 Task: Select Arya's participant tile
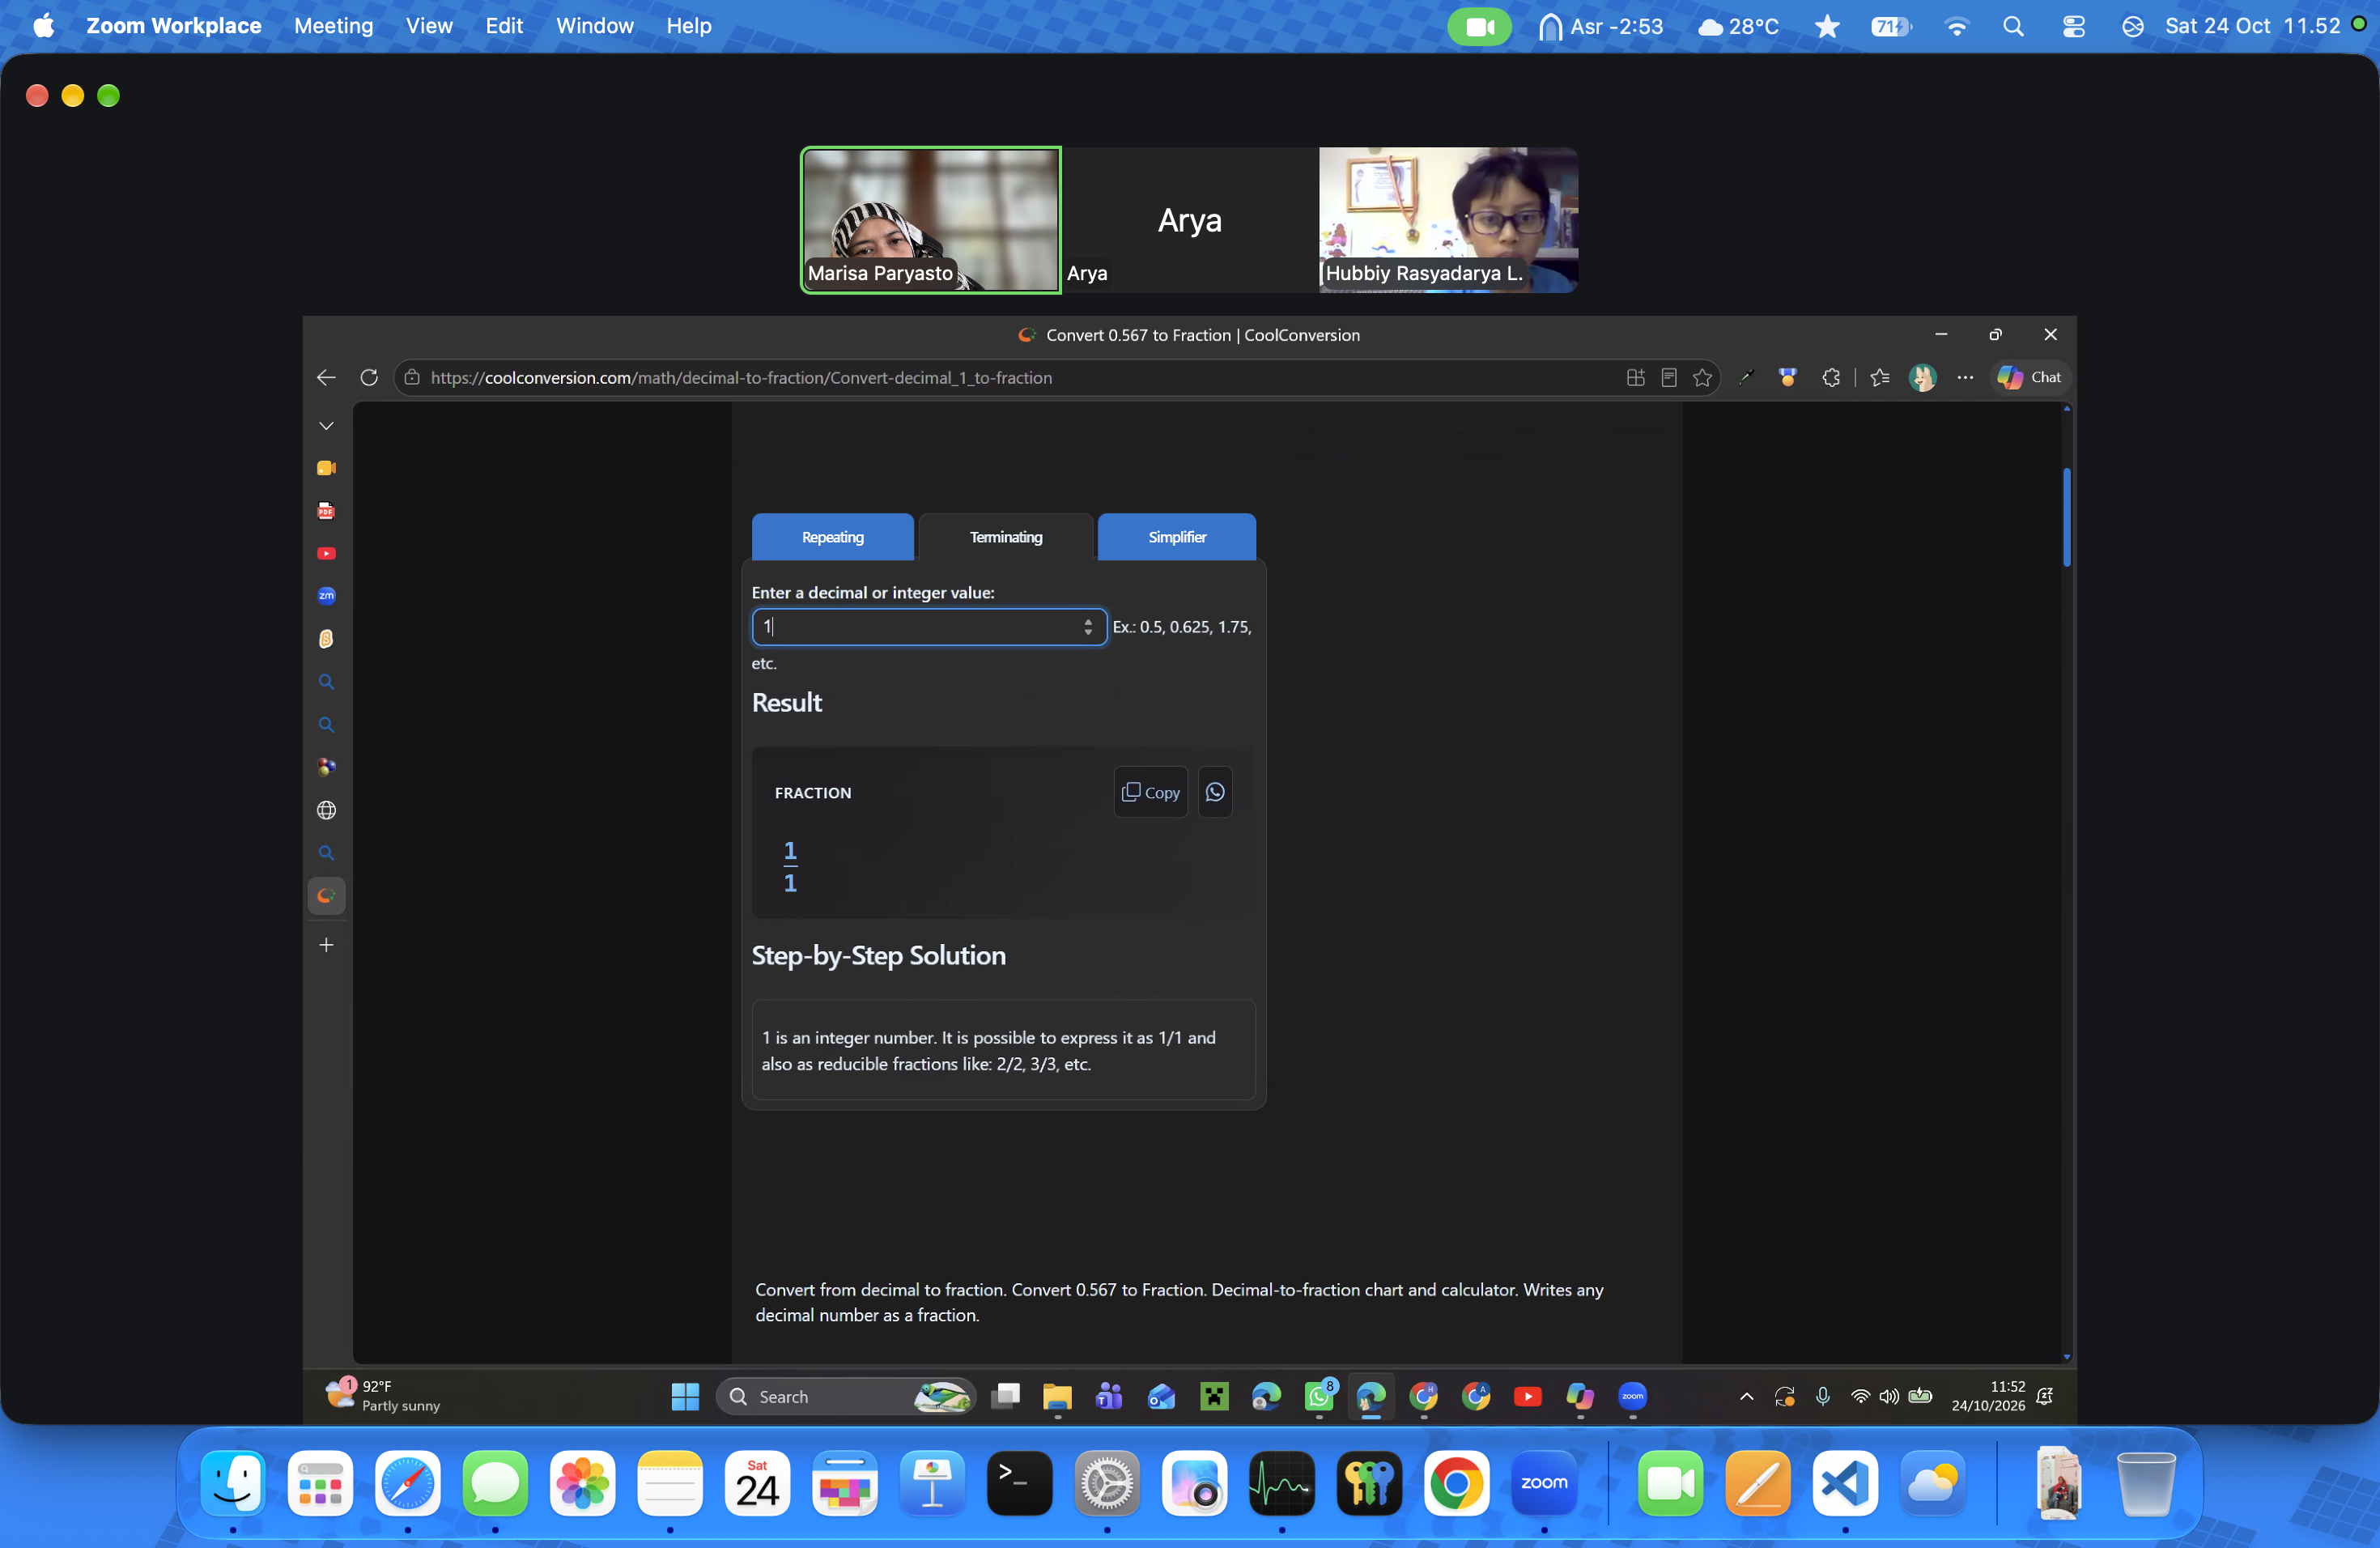click(x=1189, y=220)
